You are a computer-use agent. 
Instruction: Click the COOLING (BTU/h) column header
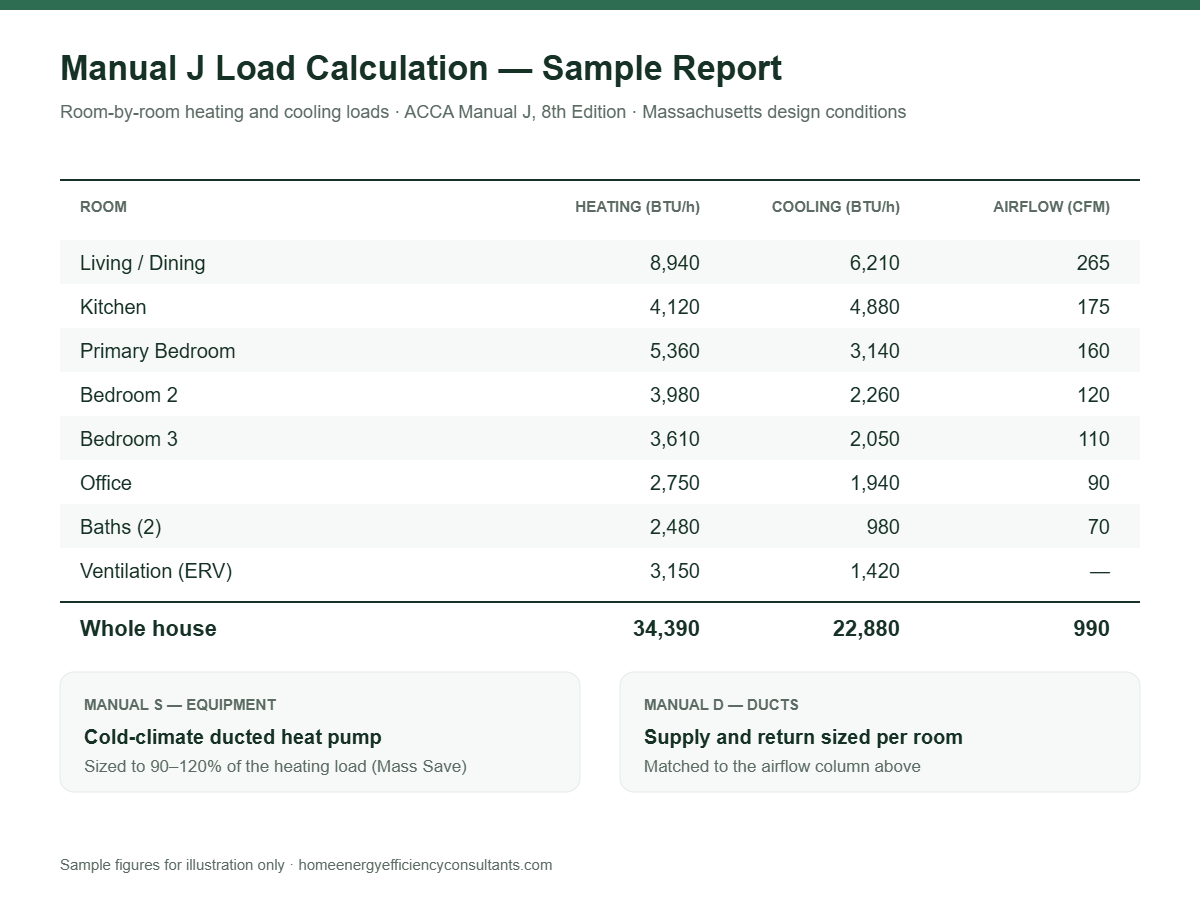tap(836, 207)
